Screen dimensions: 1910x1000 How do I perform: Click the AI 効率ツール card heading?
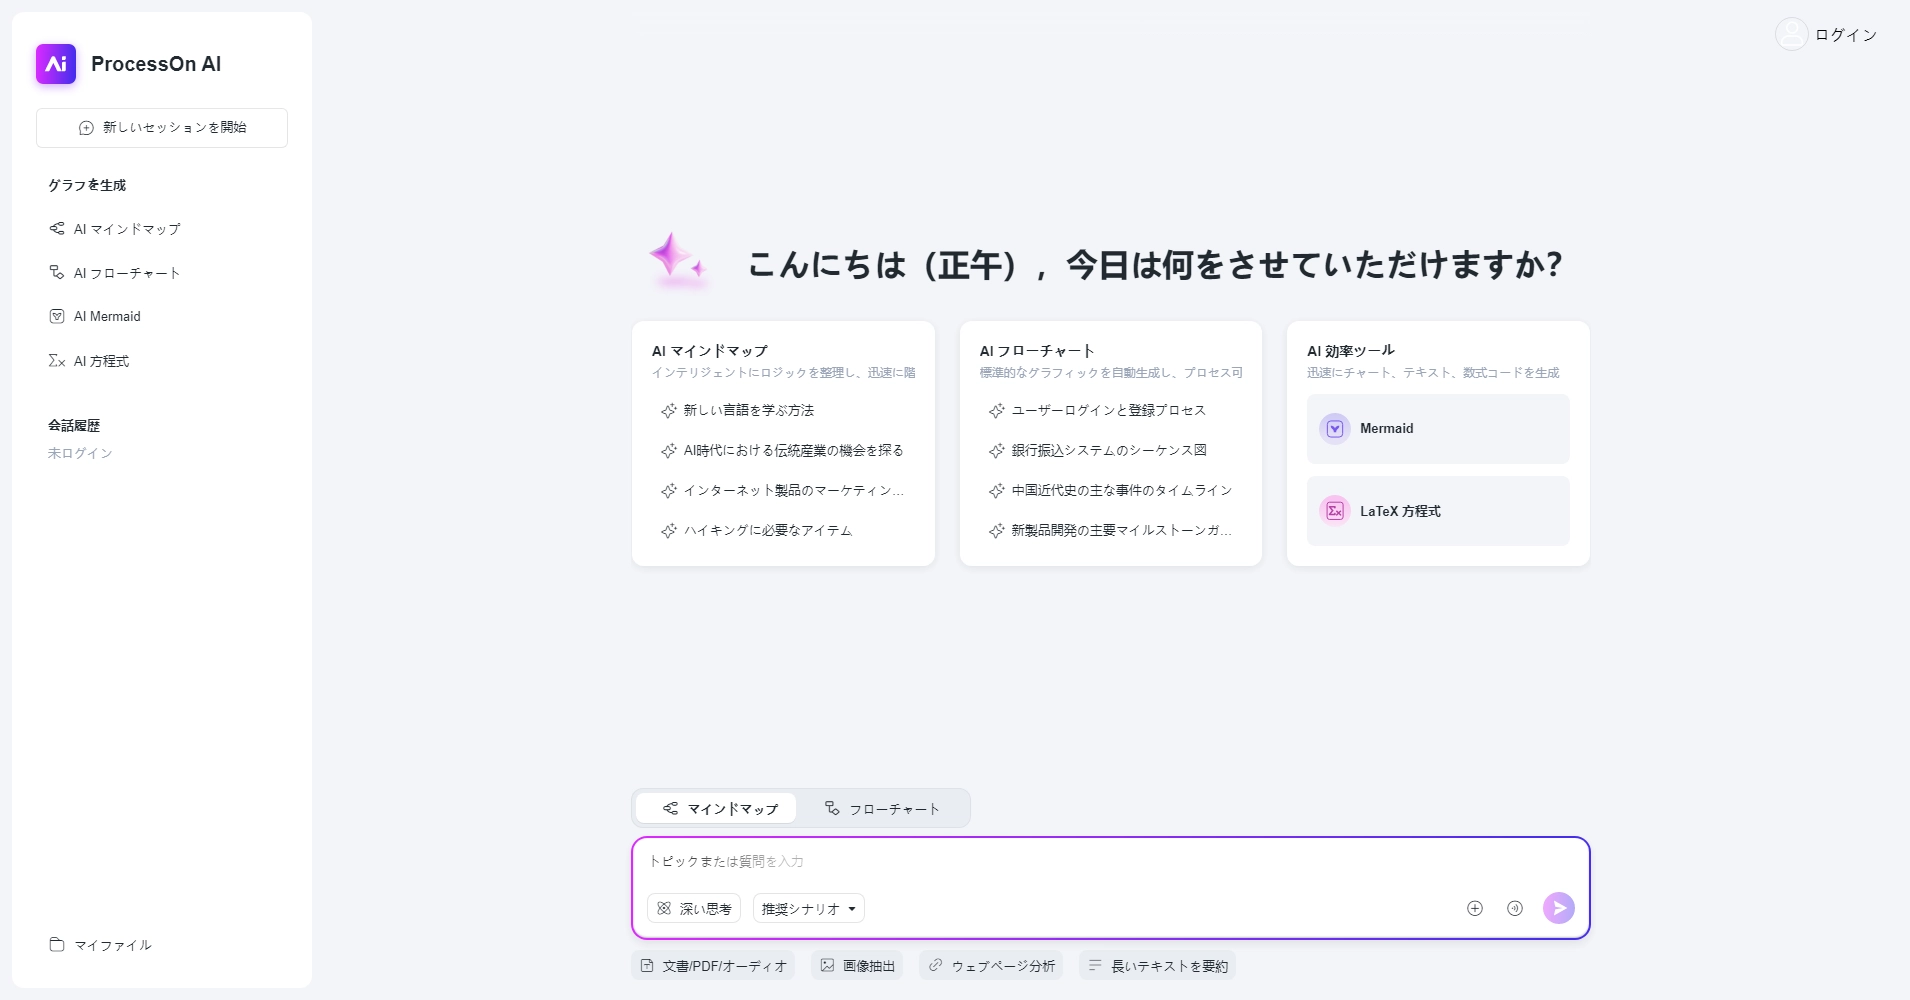coord(1351,351)
